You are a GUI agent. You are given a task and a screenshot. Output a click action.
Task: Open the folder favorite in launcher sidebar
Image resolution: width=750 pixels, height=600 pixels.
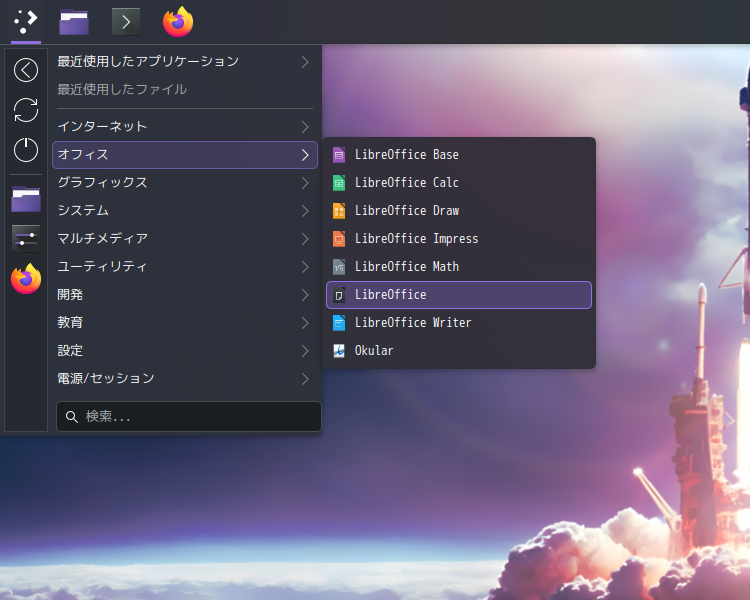26,199
